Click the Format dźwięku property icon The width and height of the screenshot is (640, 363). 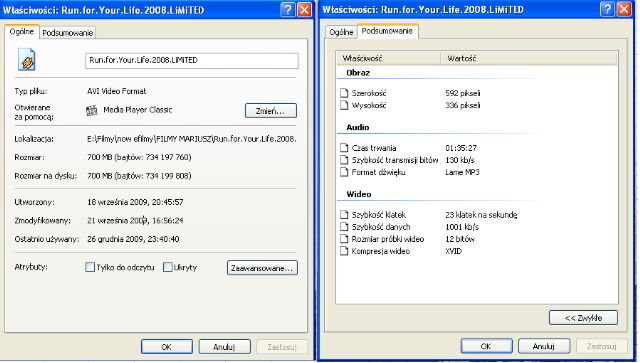[344, 172]
